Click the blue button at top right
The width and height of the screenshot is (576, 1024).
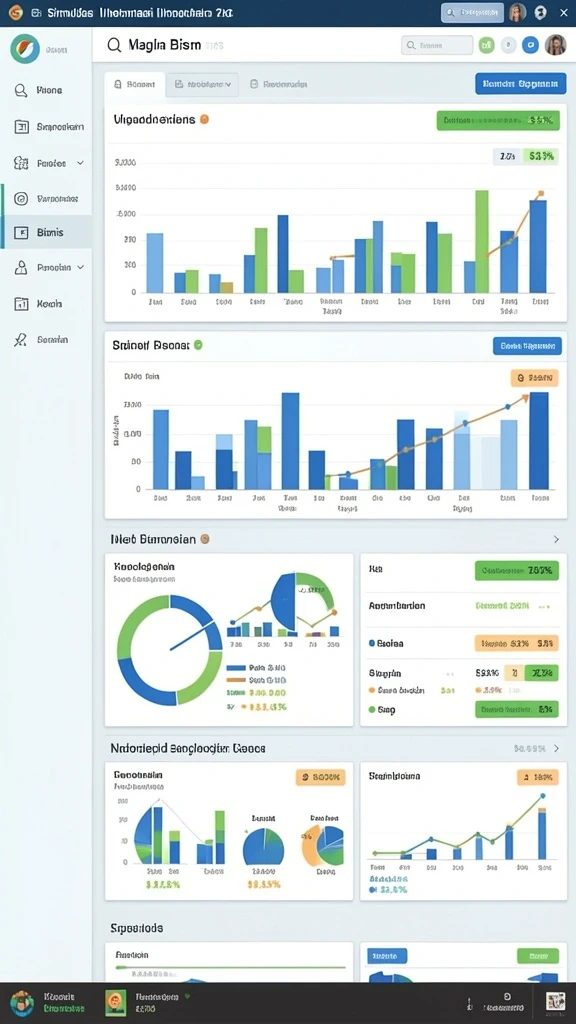520,84
